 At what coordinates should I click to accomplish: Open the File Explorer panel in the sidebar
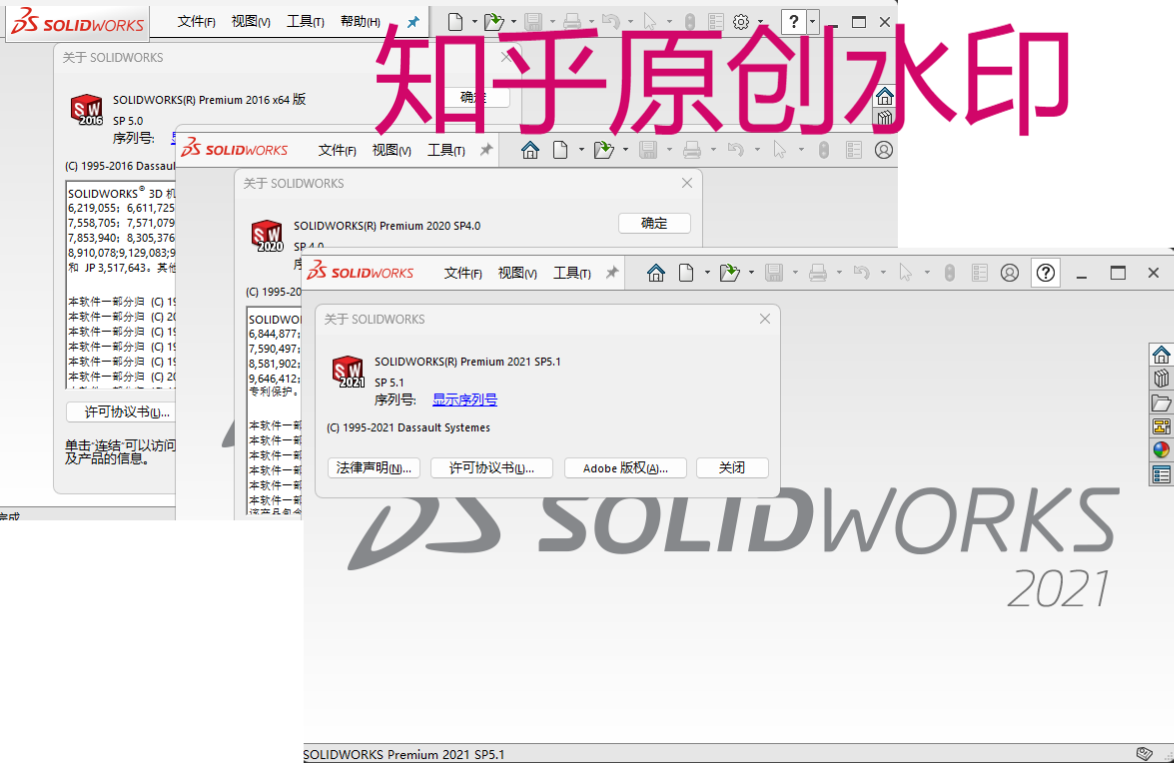(x=1161, y=403)
